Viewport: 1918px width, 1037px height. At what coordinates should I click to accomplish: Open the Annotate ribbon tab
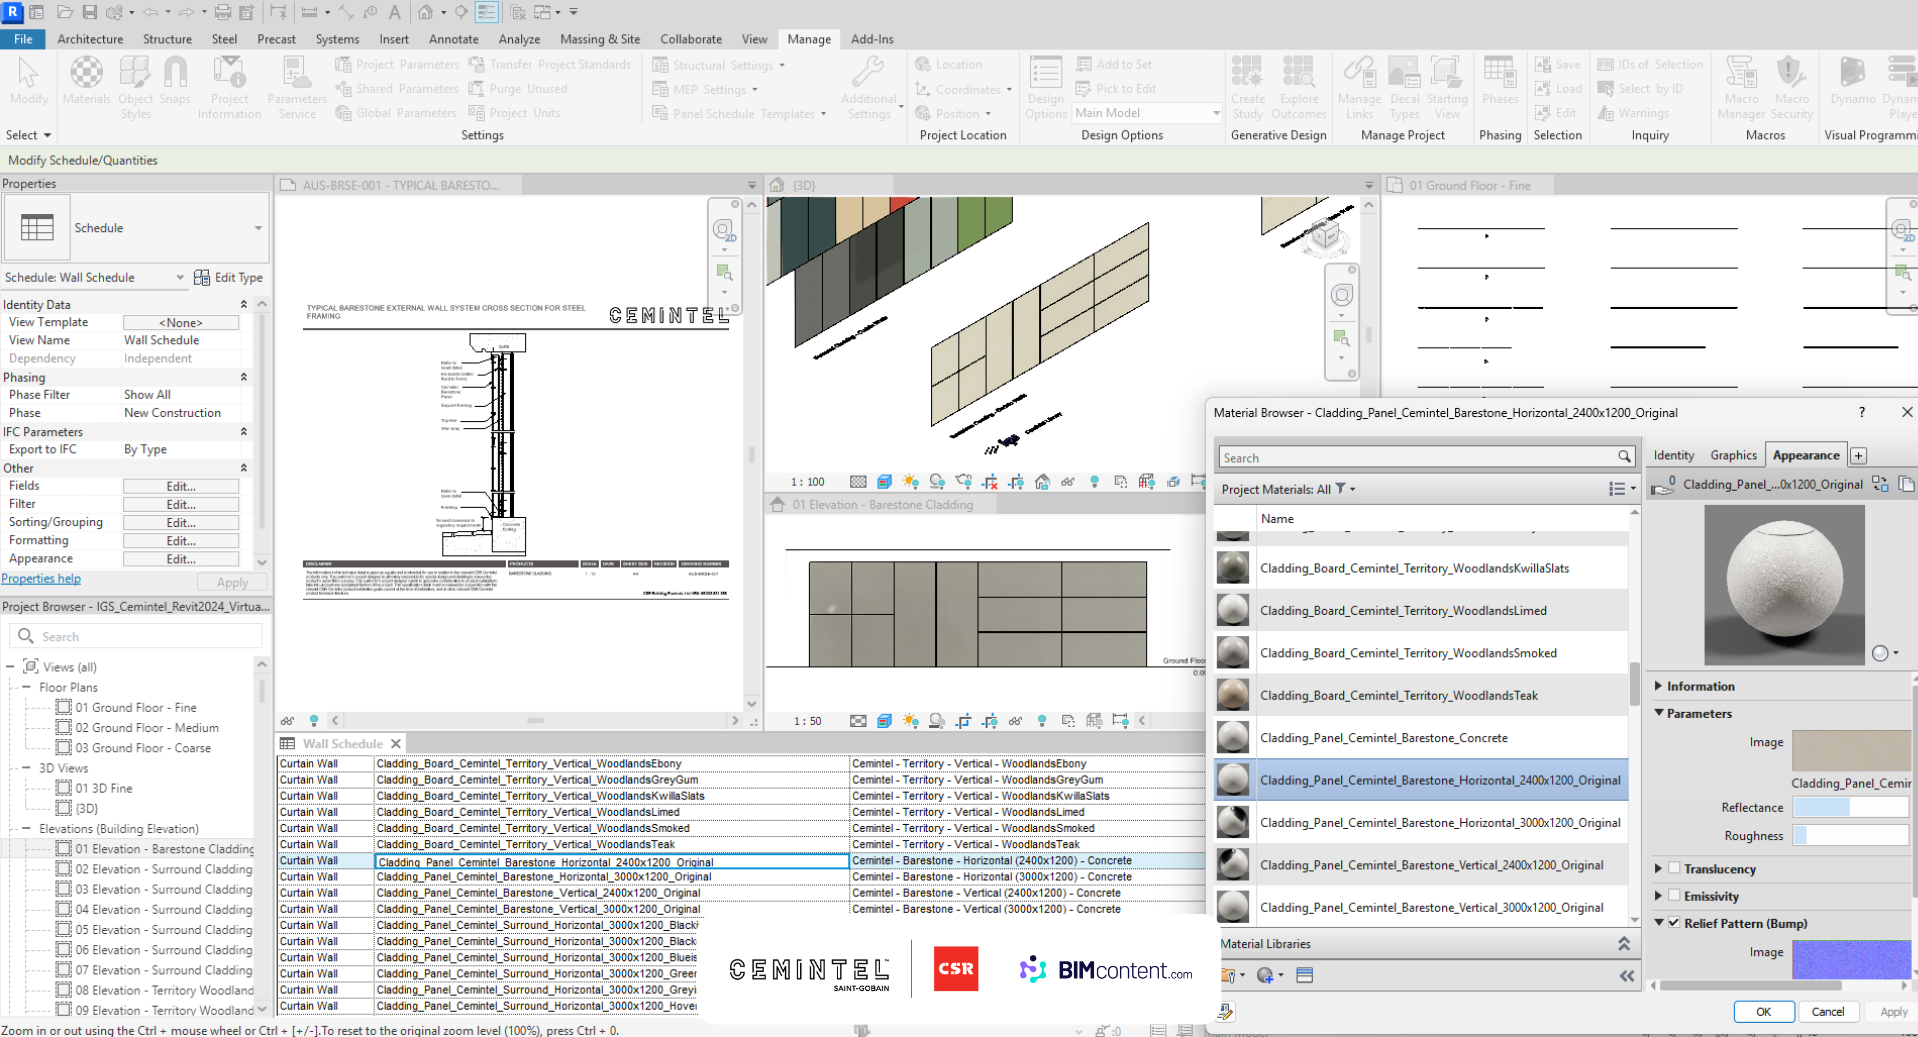[454, 39]
